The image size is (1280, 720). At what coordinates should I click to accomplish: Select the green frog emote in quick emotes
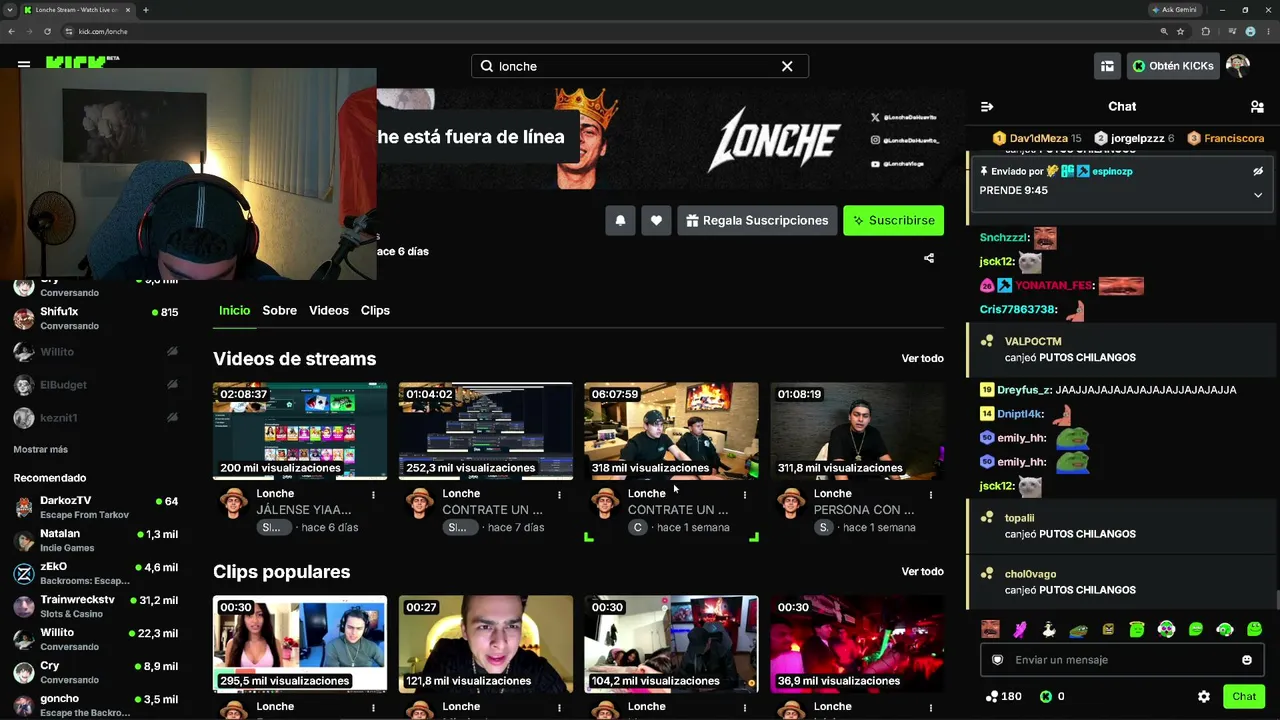click(1078, 629)
